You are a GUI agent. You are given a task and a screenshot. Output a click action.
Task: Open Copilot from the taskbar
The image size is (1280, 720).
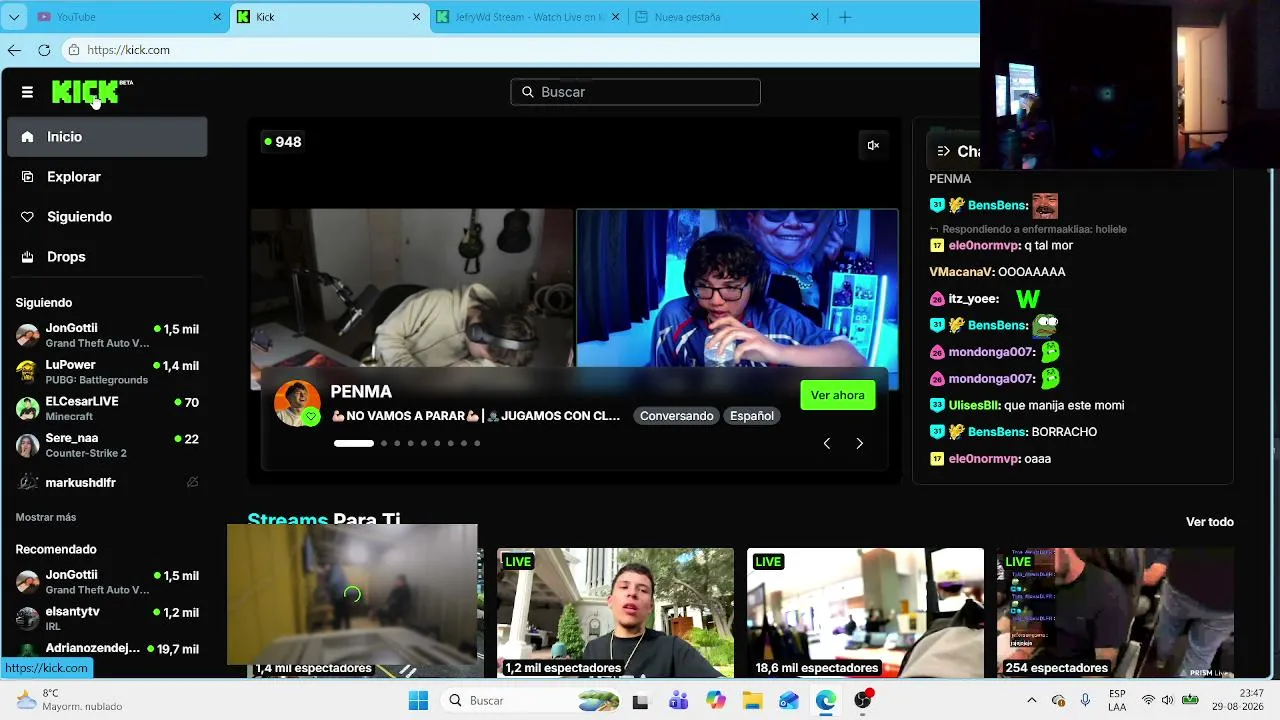pyautogui.click(x=716, y=701)
